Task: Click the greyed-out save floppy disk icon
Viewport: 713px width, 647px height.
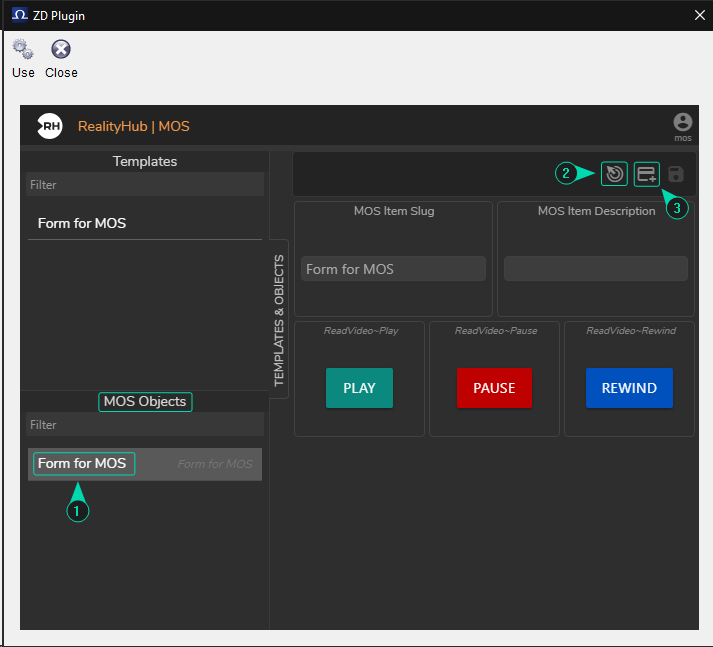Action: [x=676, y=174]
